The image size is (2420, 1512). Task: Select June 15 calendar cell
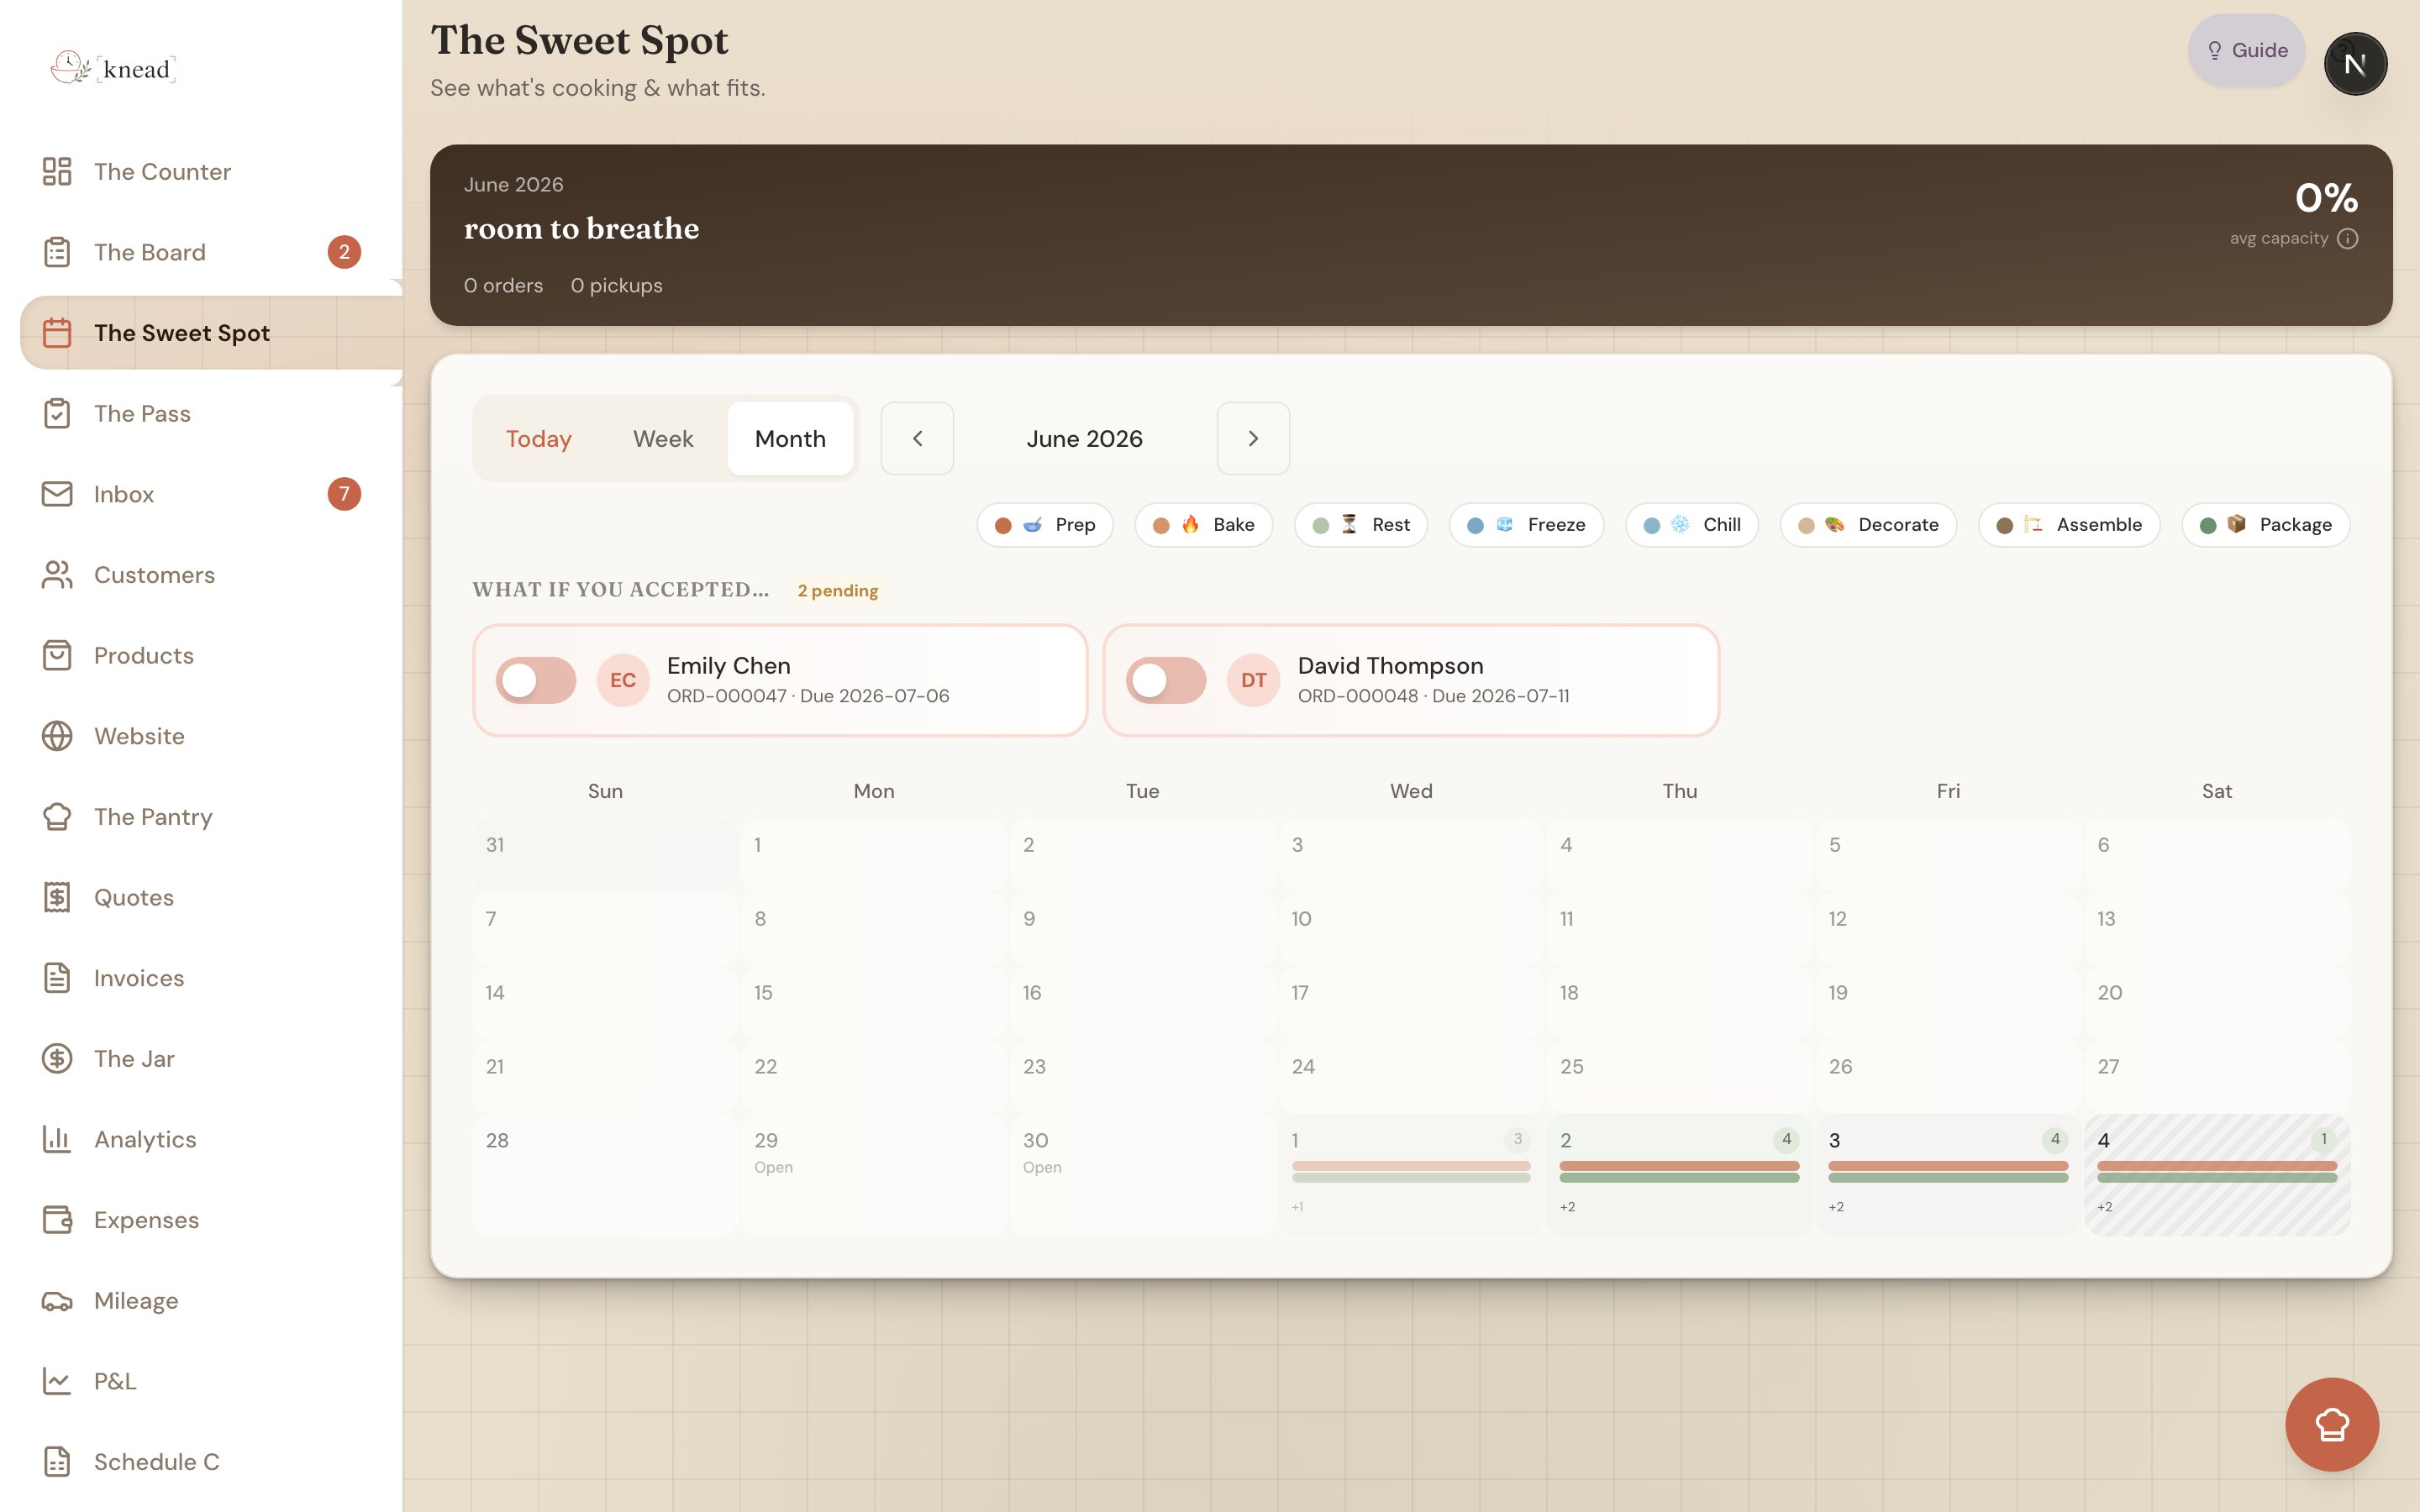click(874, 1002)
